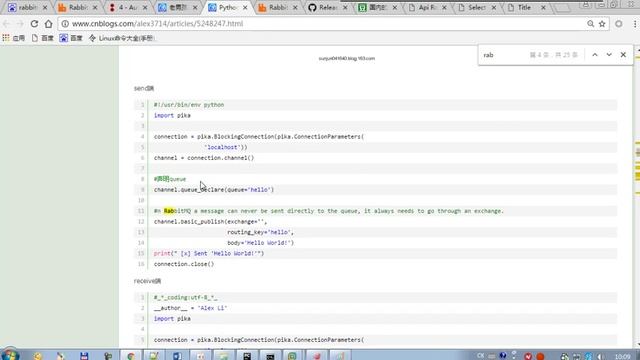The image size is (640, 360).
Task: View site information icon in address bar
Action: coord(65,24)
